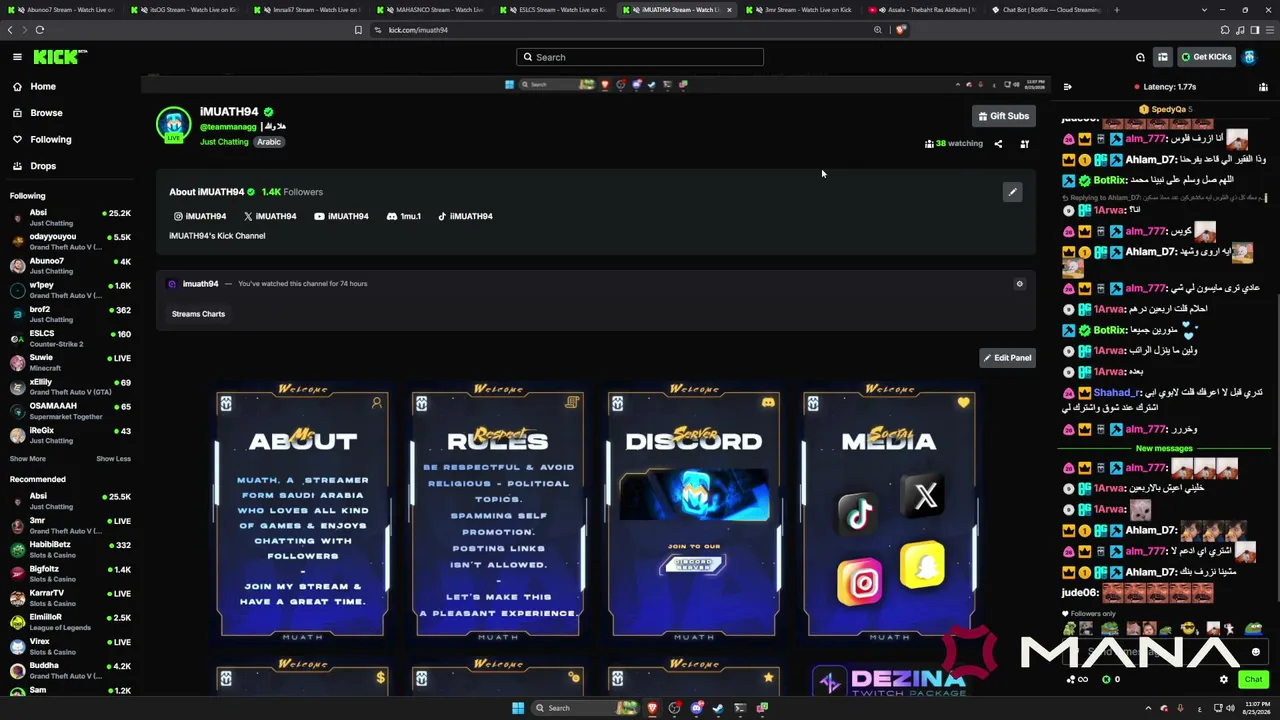This screenshot has height=720, width=1280.
Task: Open the About Me panel image
Action: [x=302, y=512]
